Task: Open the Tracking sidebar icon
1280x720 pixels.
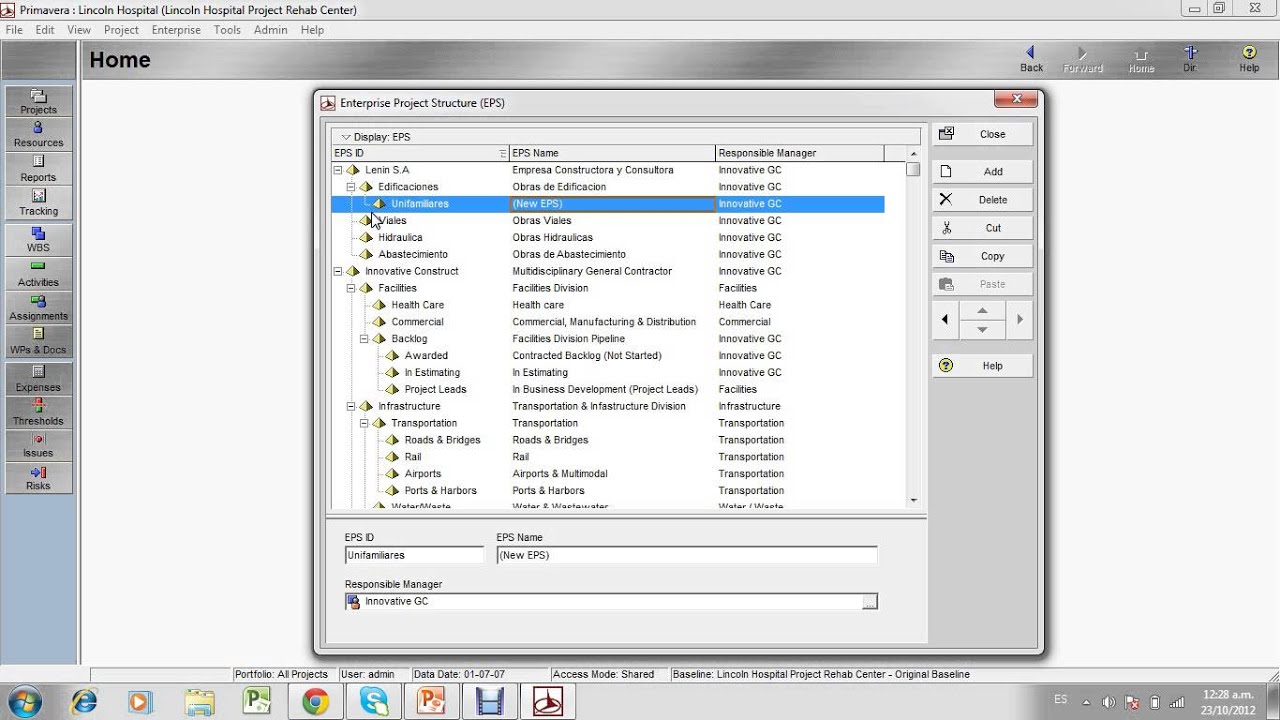Action: (38, 203)
